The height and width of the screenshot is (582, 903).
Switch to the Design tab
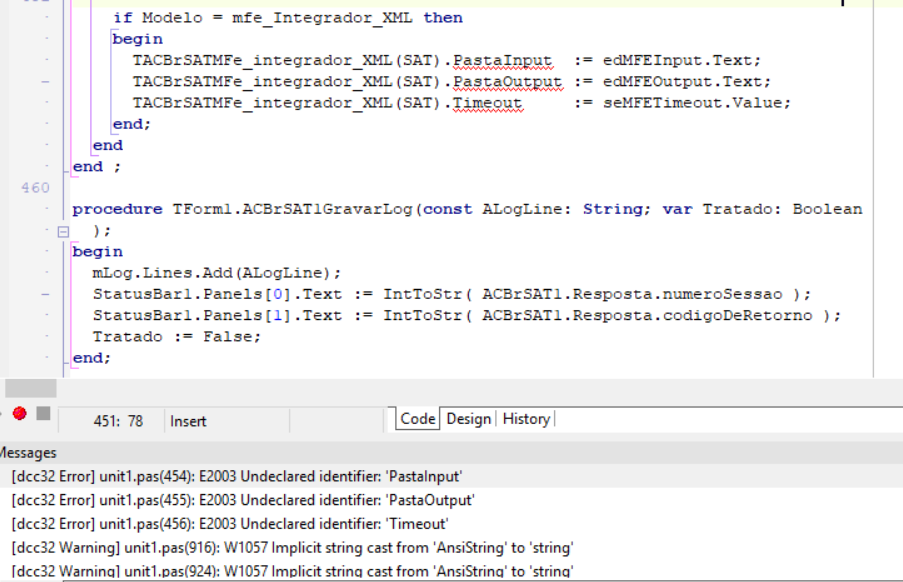click(469, 419)
